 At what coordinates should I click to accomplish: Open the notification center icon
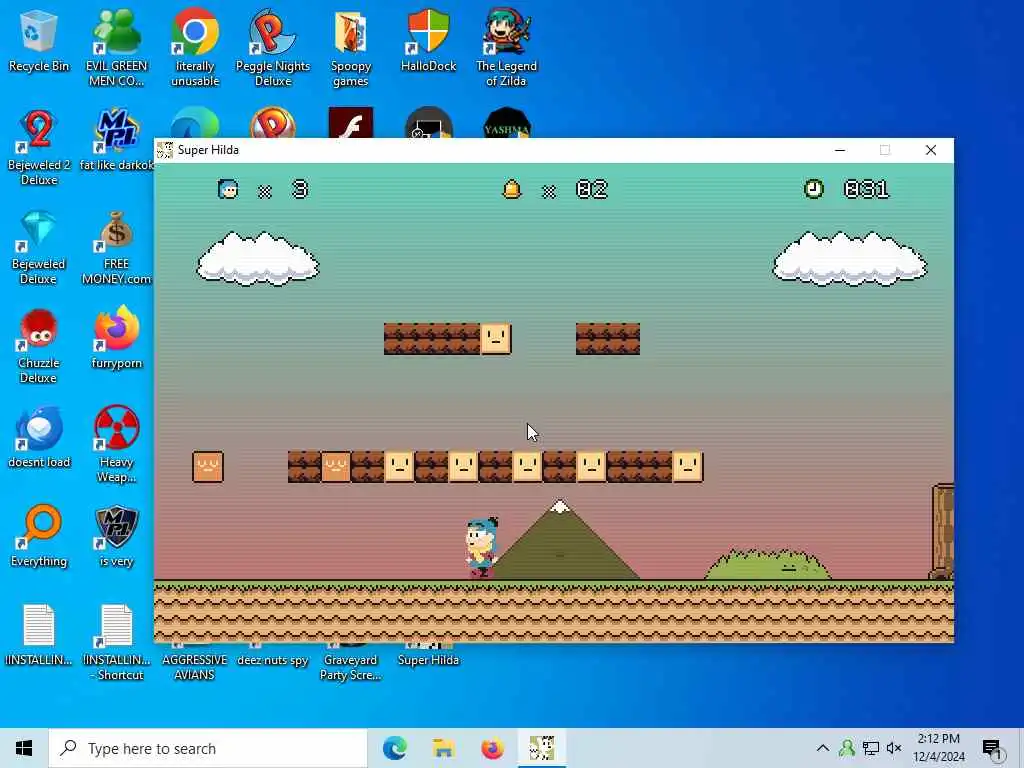pyautogui.click(x=991, y=749)
